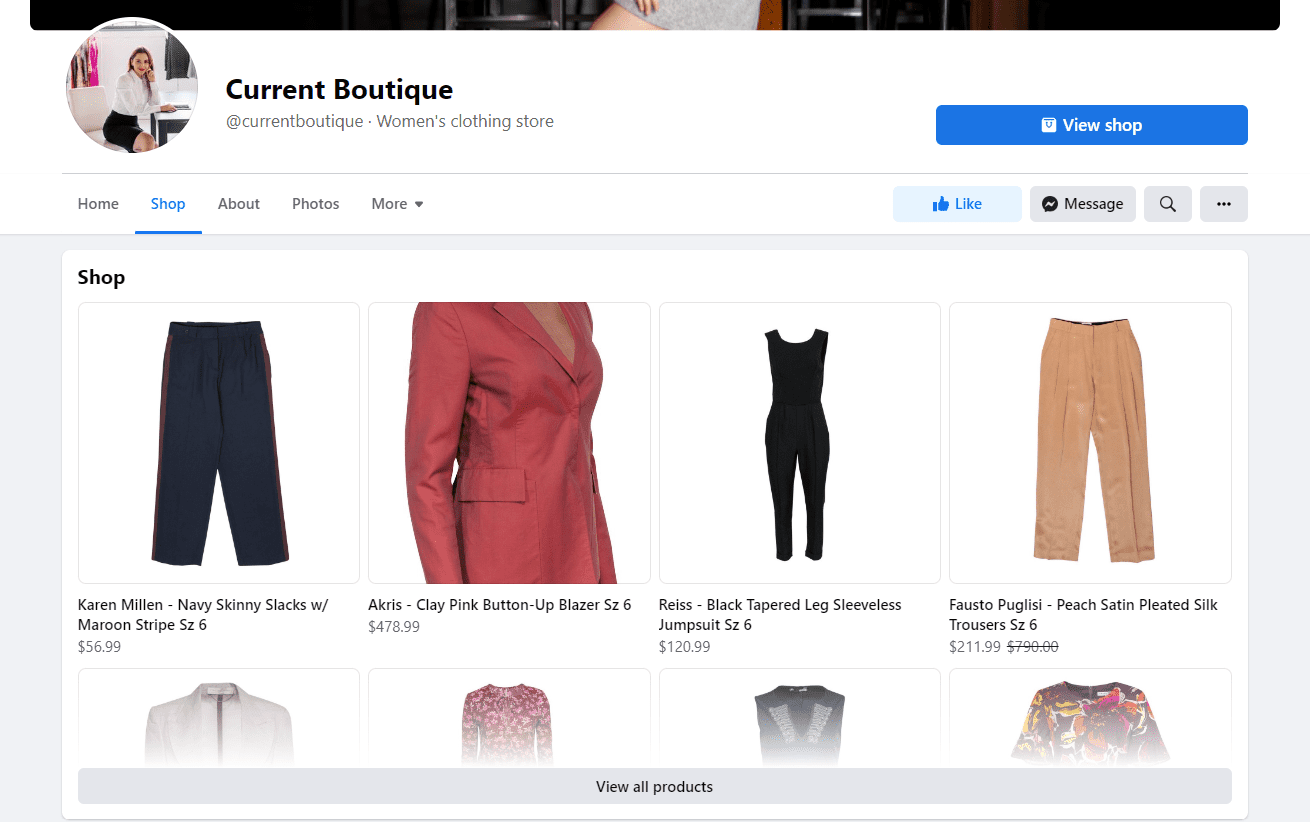1310x822 pixels.
Task: Expand the More menu chevron arrow
Action: coord(421,205)
